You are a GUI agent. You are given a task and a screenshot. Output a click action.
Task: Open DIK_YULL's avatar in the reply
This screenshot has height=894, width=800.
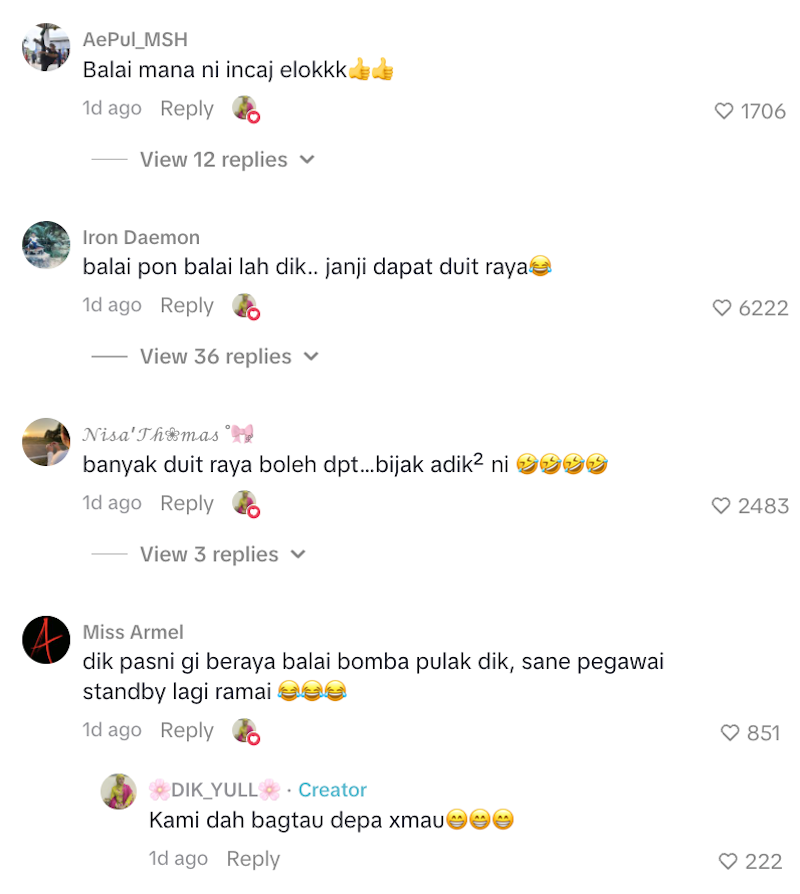pos(119,791)
